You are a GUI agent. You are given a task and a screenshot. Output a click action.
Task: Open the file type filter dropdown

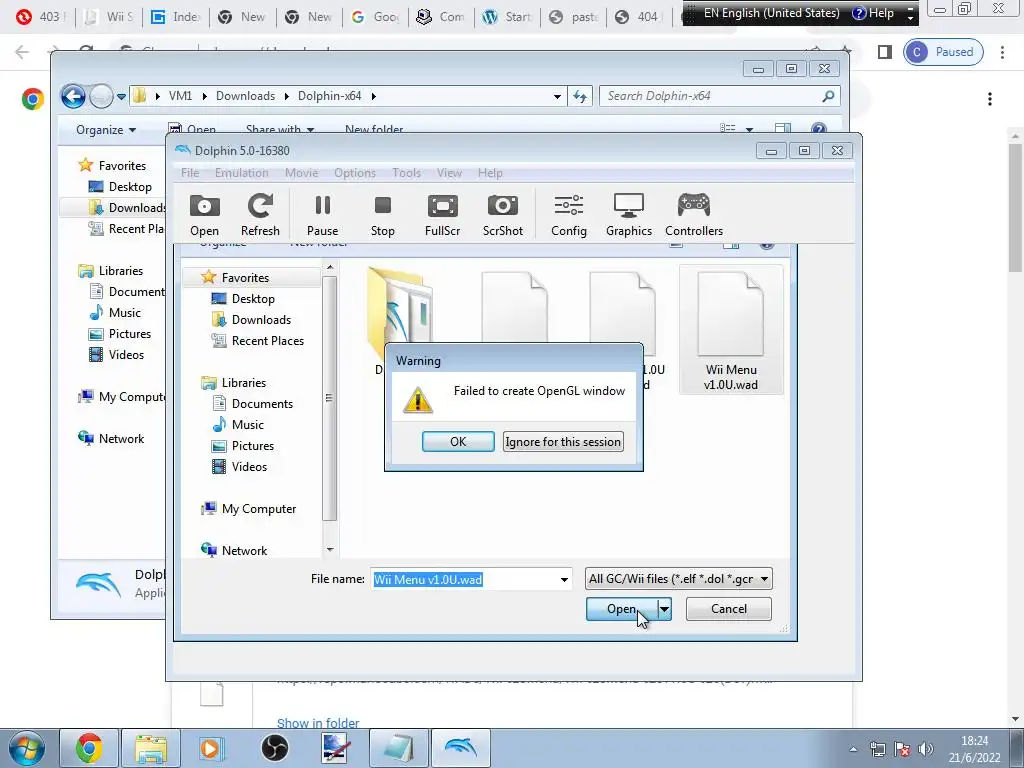679,579
